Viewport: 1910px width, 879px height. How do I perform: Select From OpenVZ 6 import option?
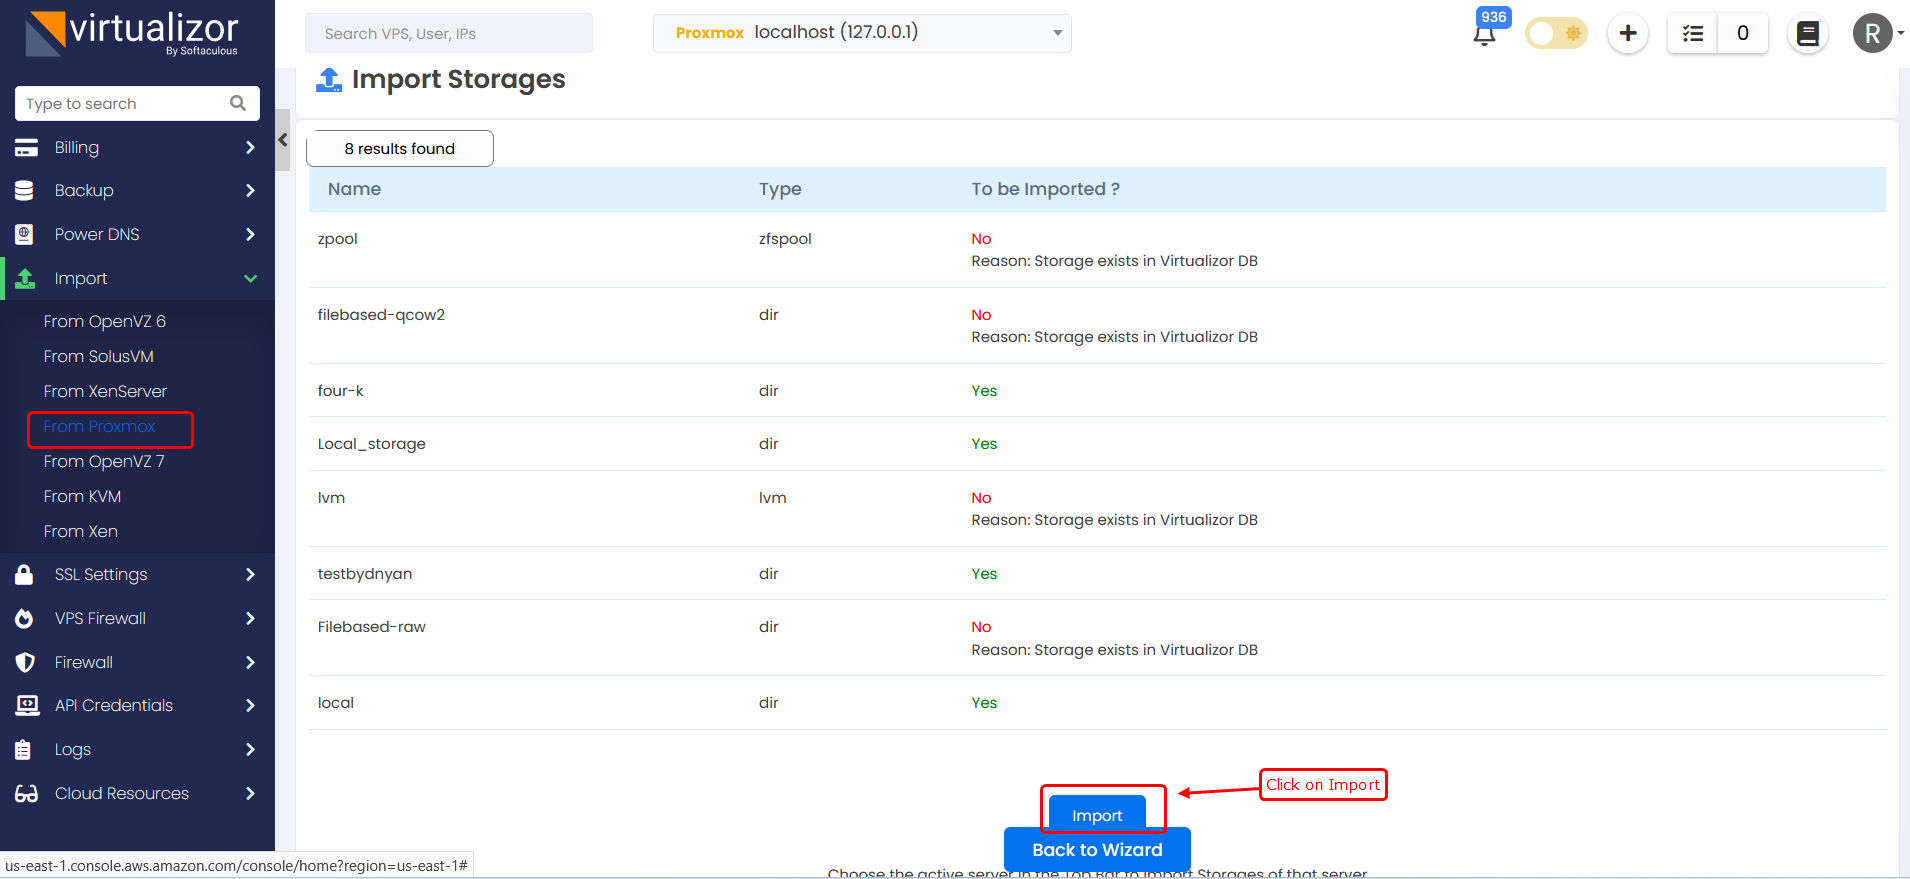(x=105, y=321)
